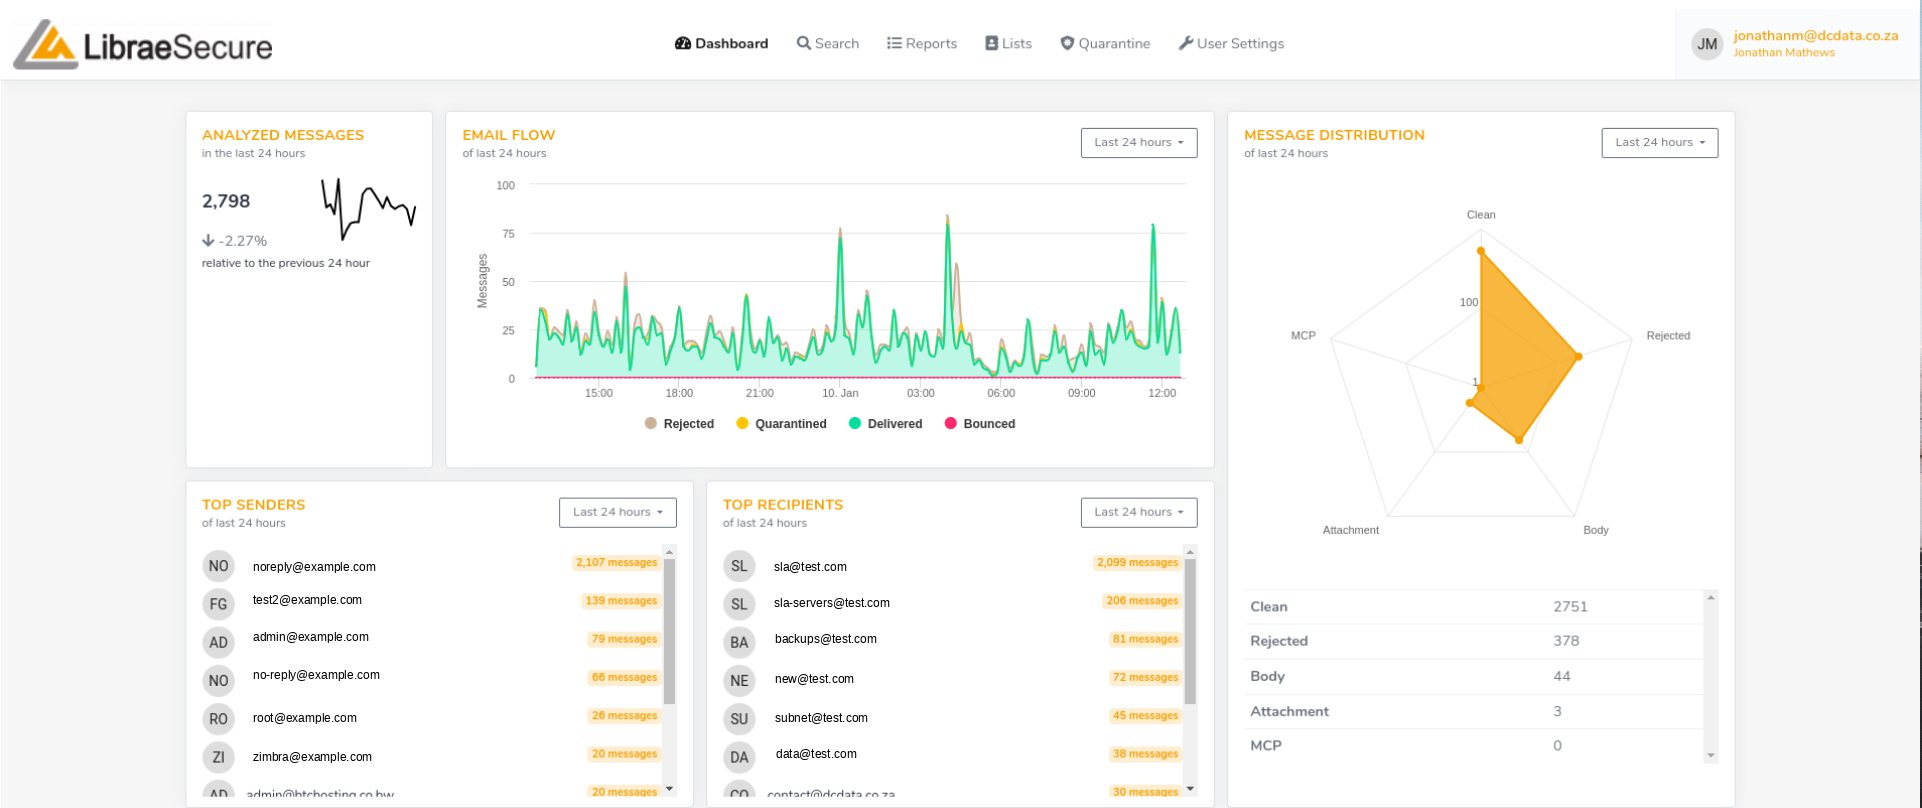Select the noreply@example.com sender

click(x=314, y=567)
